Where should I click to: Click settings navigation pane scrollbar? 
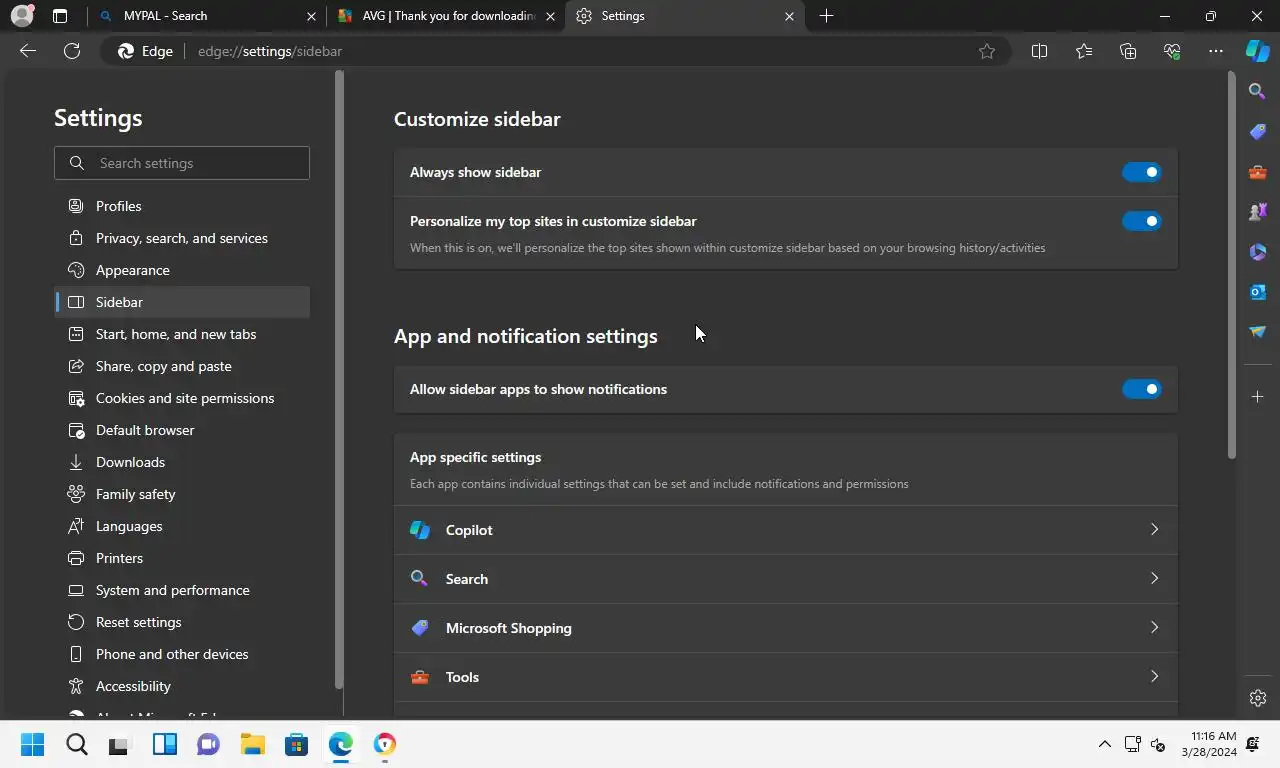pos(339,380)
